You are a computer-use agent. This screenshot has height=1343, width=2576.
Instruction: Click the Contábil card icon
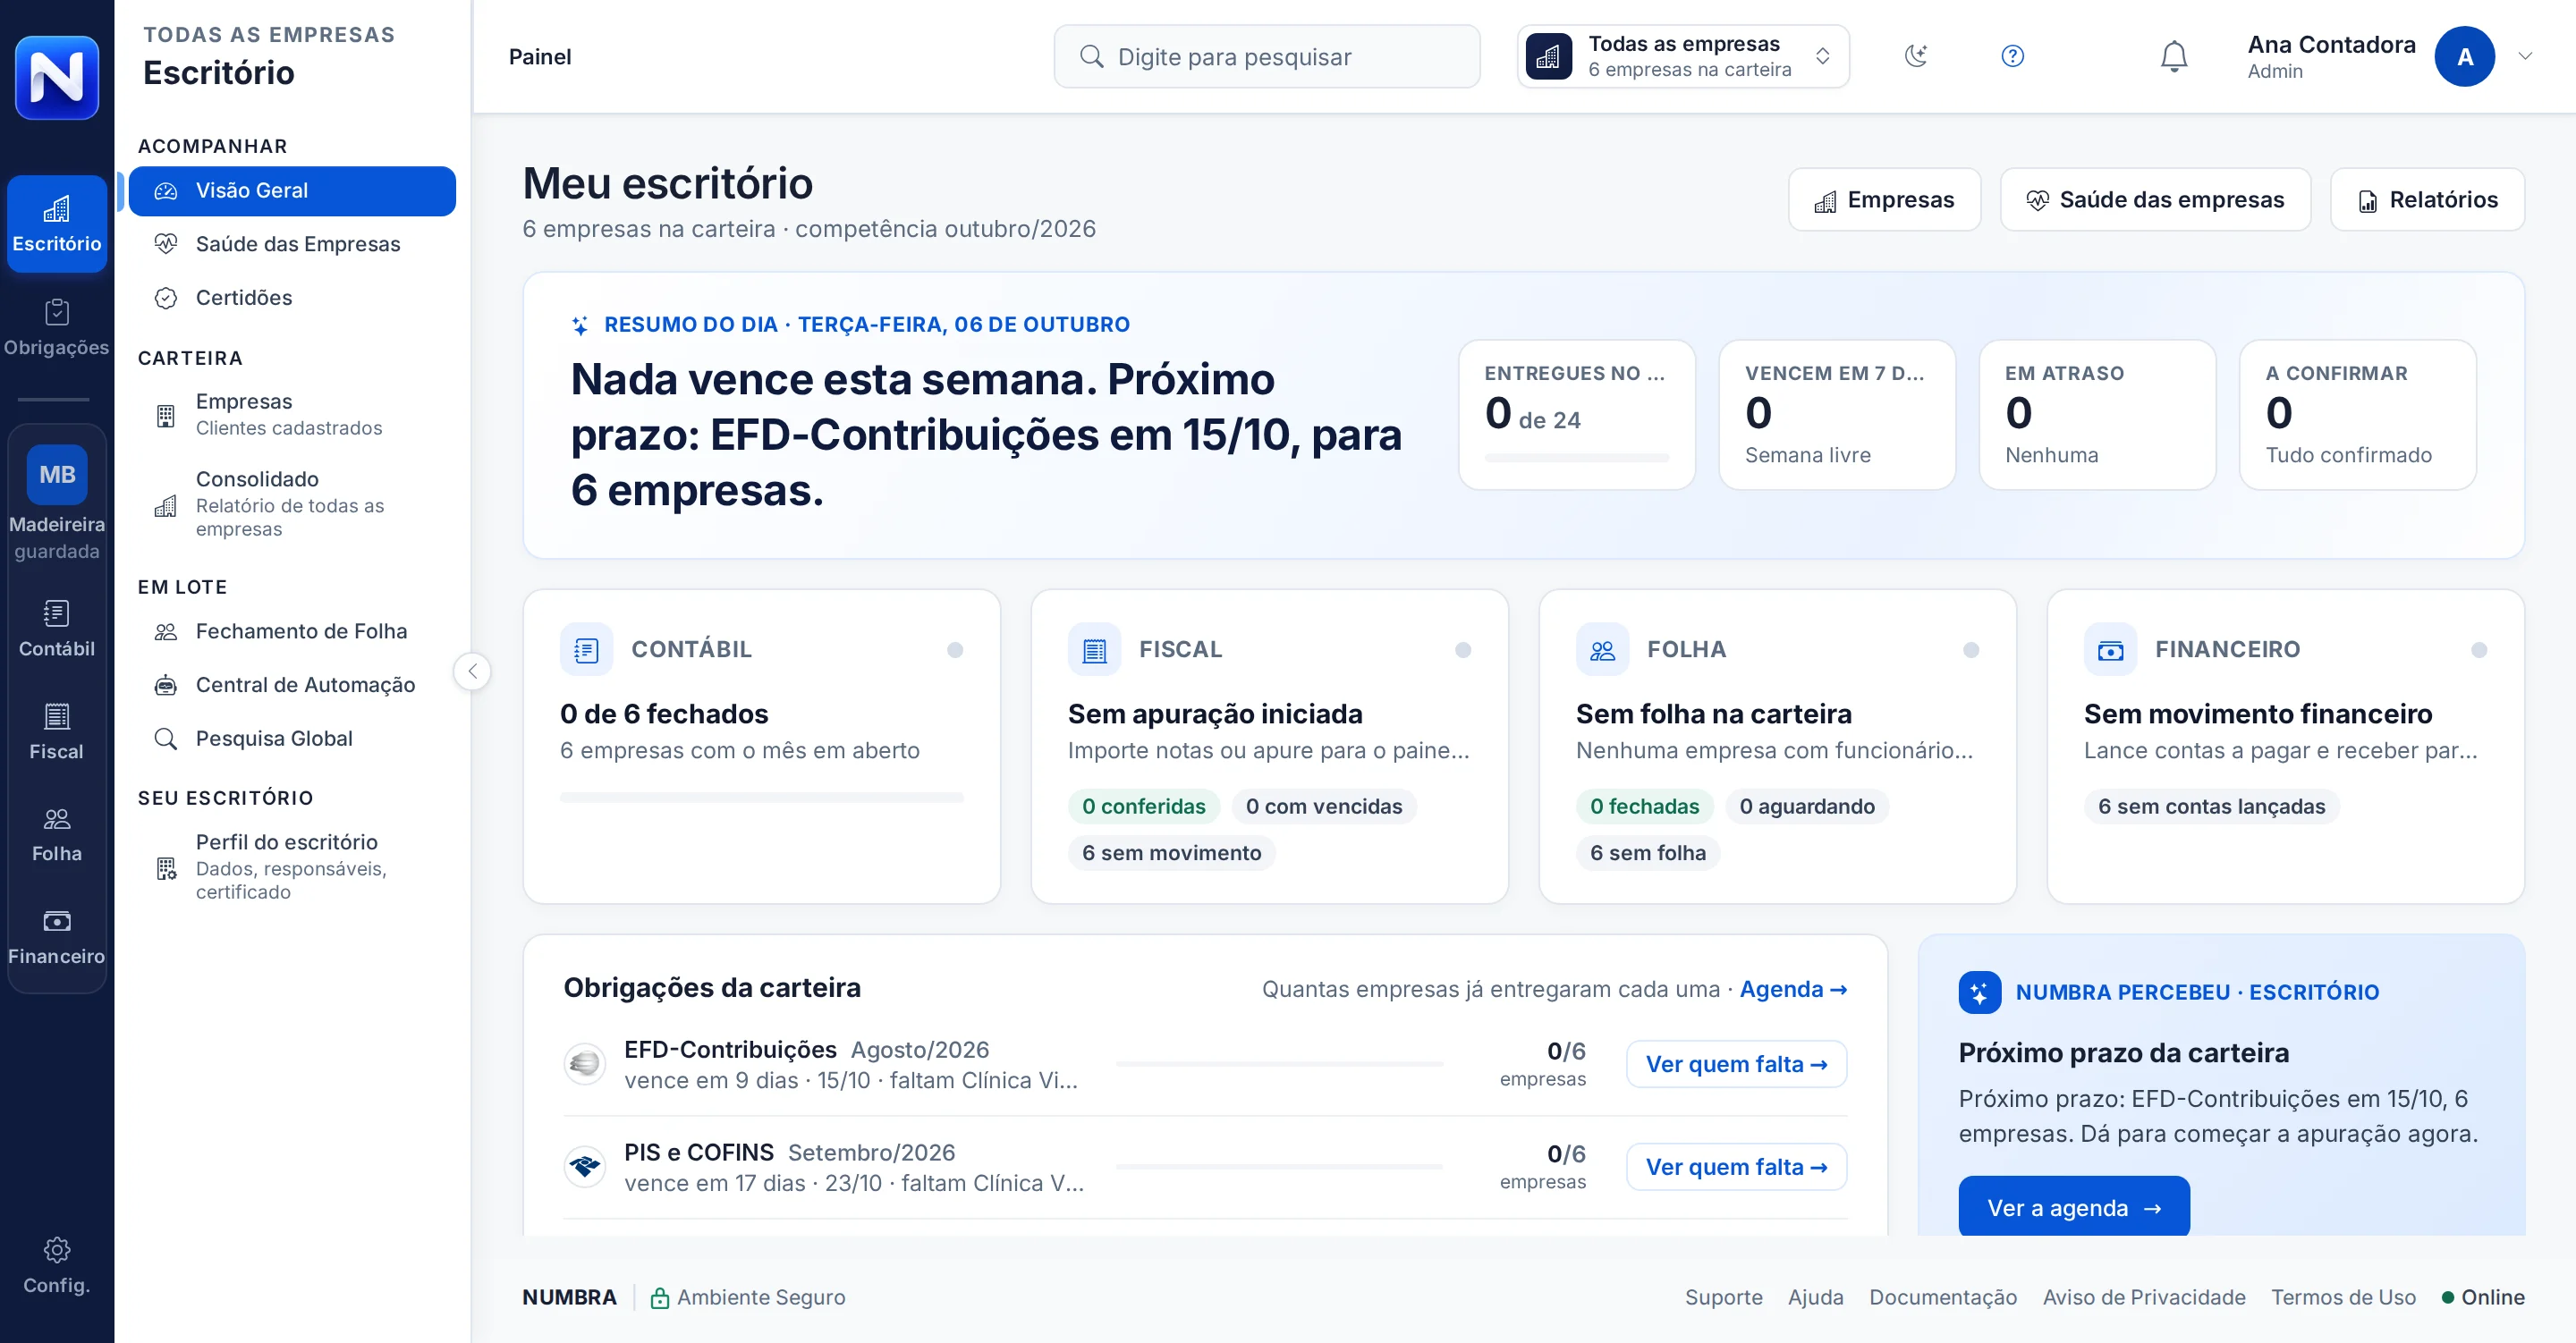(586, 649)
